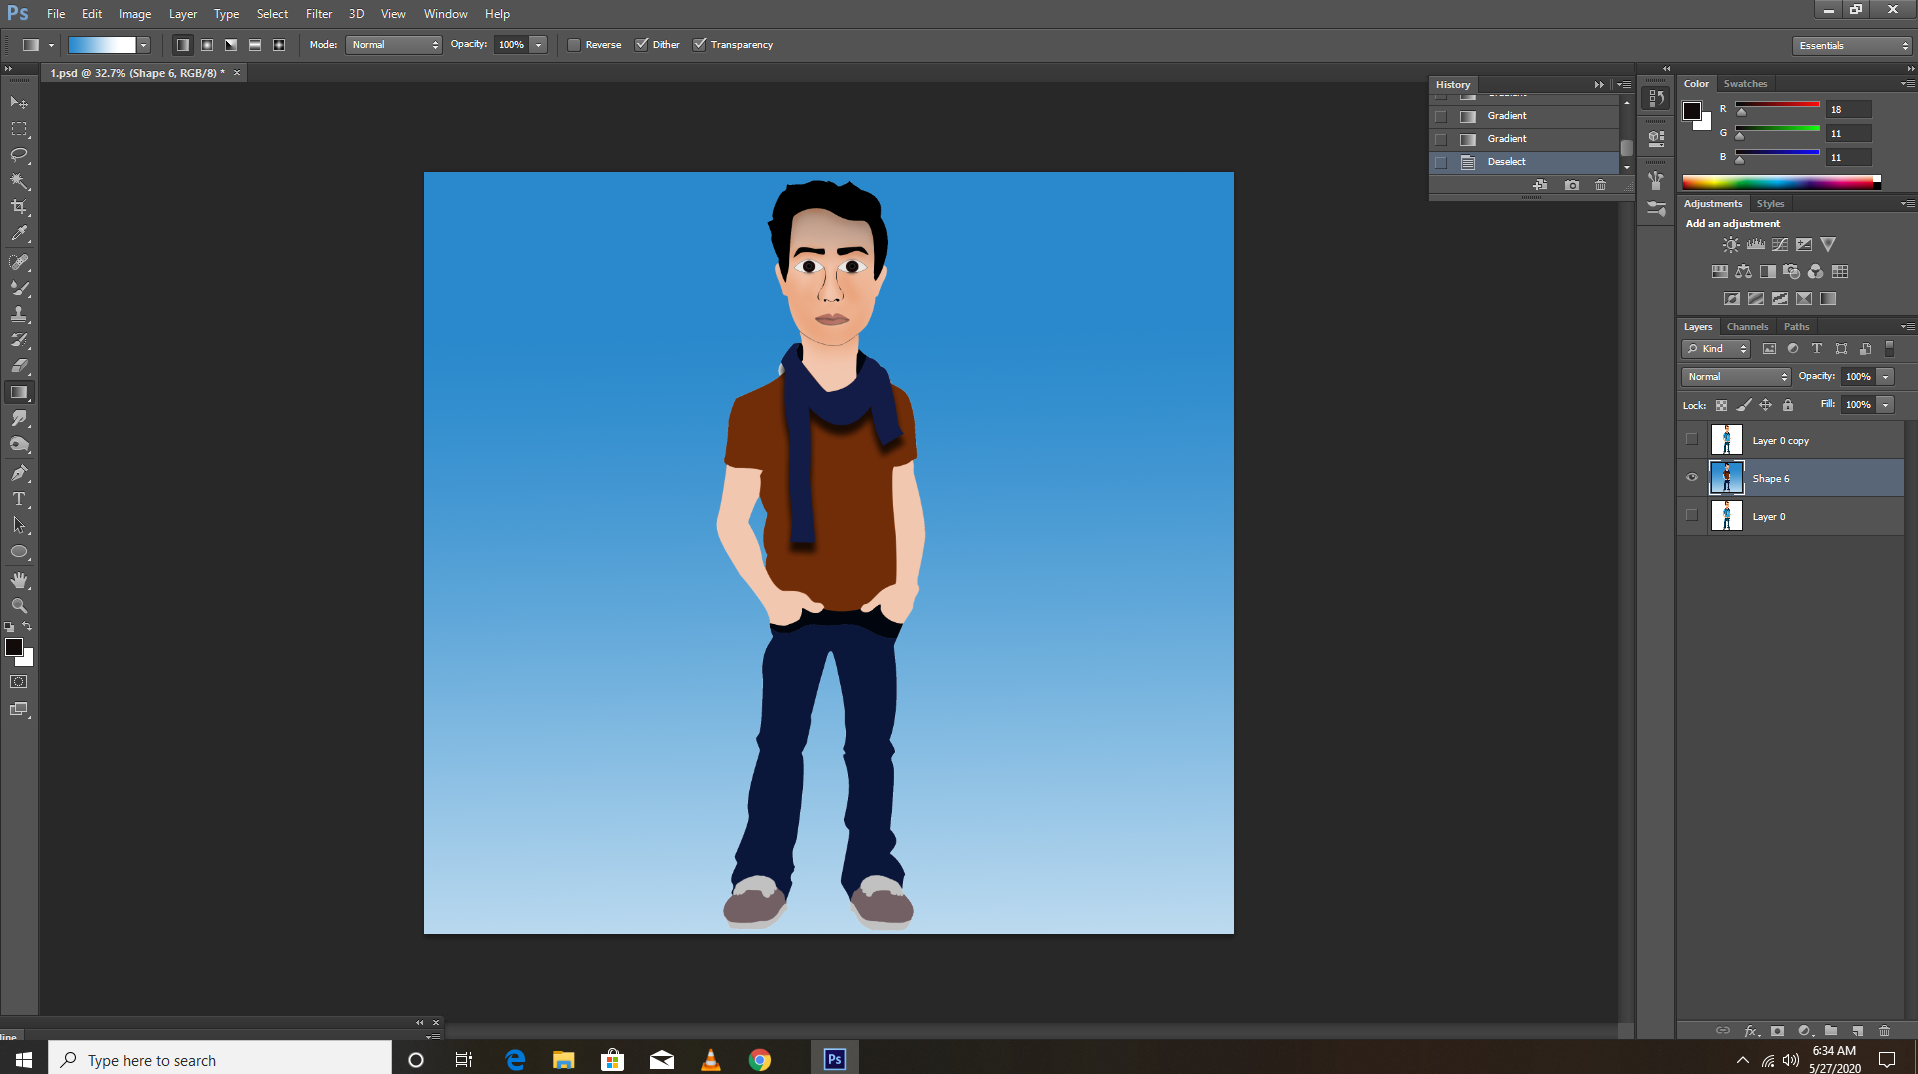Open the Window menu
Screen dimensions: 1918x1074
coord(445,14)
